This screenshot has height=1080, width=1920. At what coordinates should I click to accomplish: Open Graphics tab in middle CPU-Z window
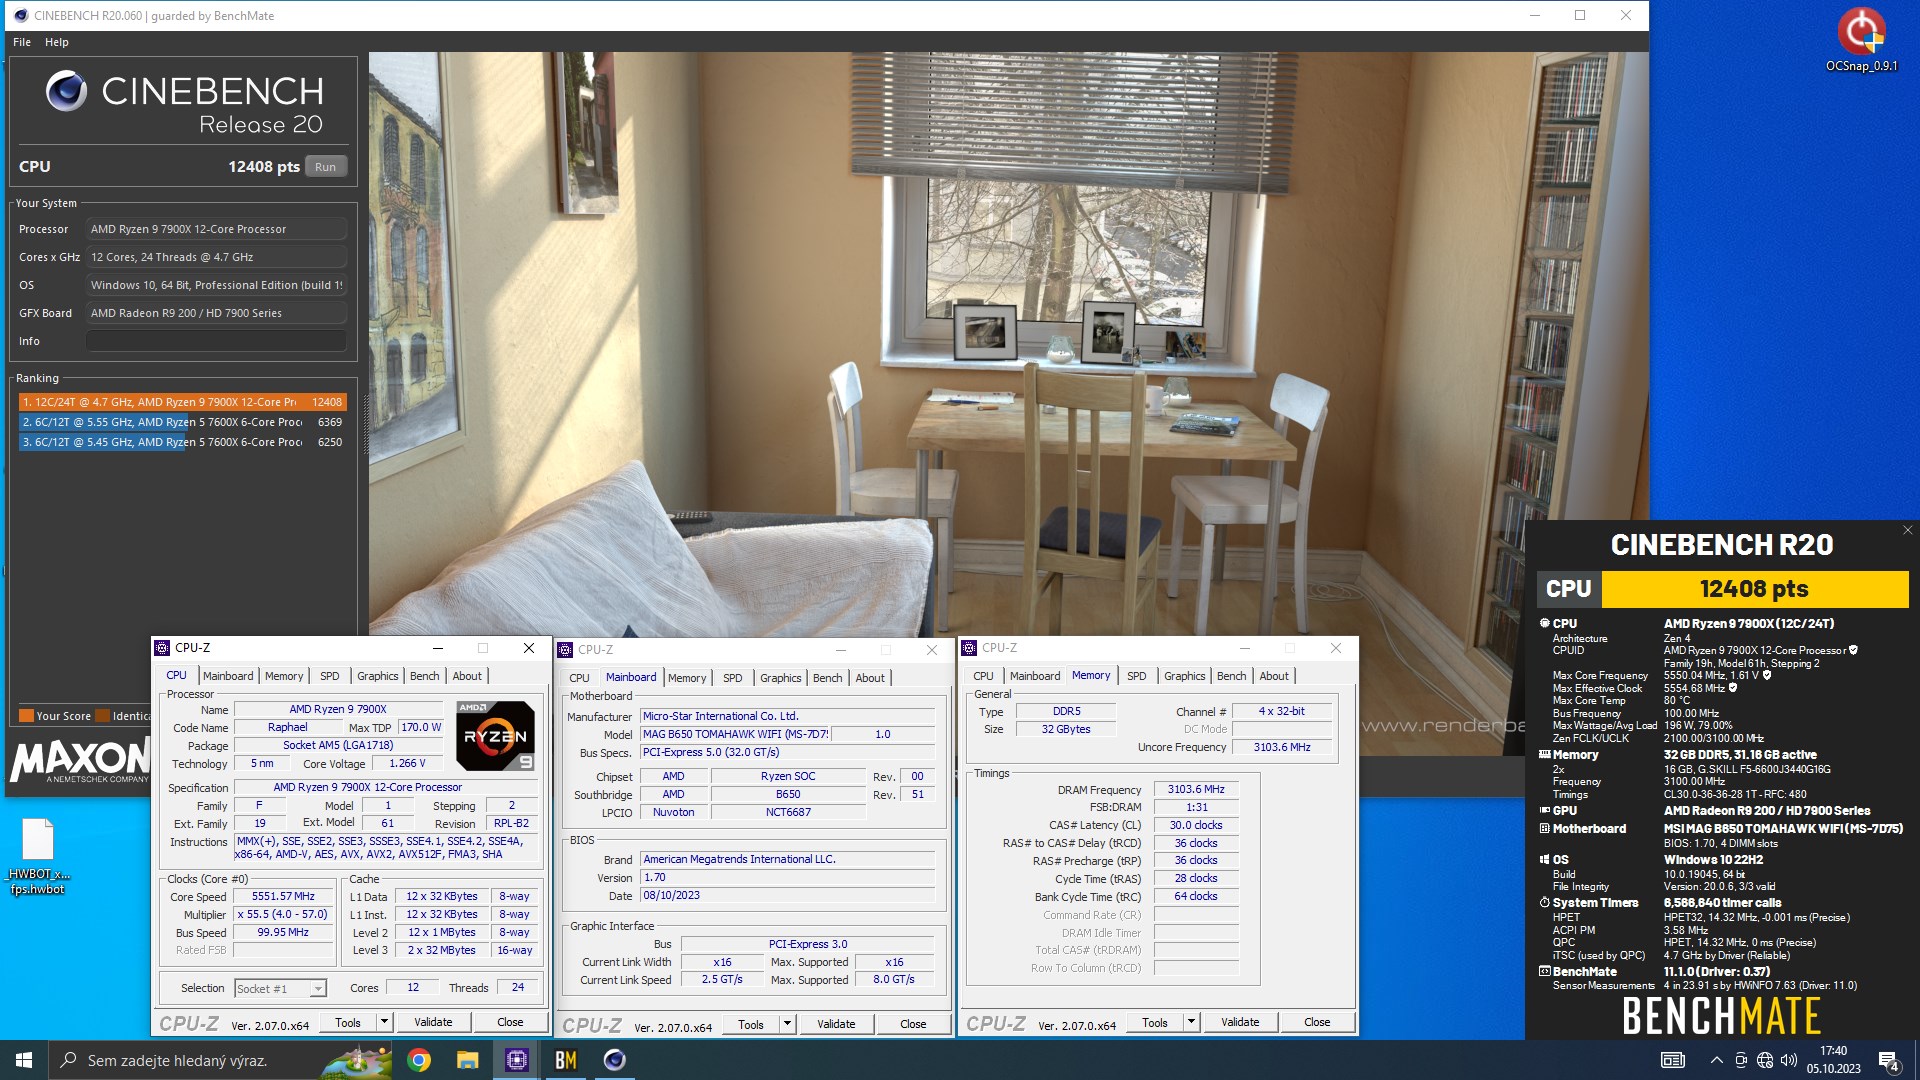[781, 678]
